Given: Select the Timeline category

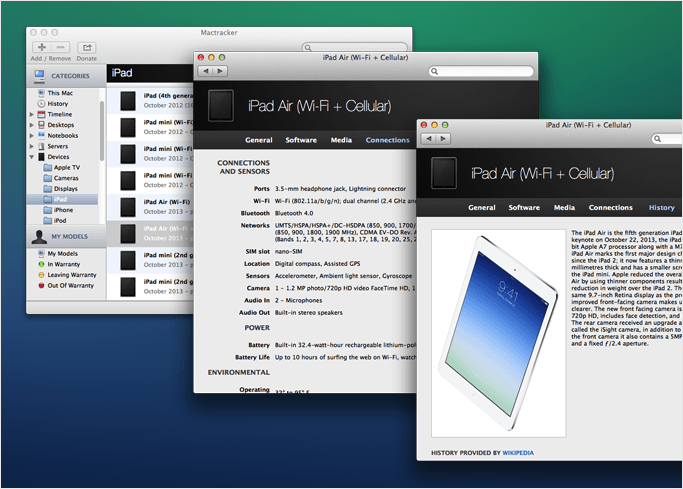Looking at the screenshot, I should pos(60,114).
